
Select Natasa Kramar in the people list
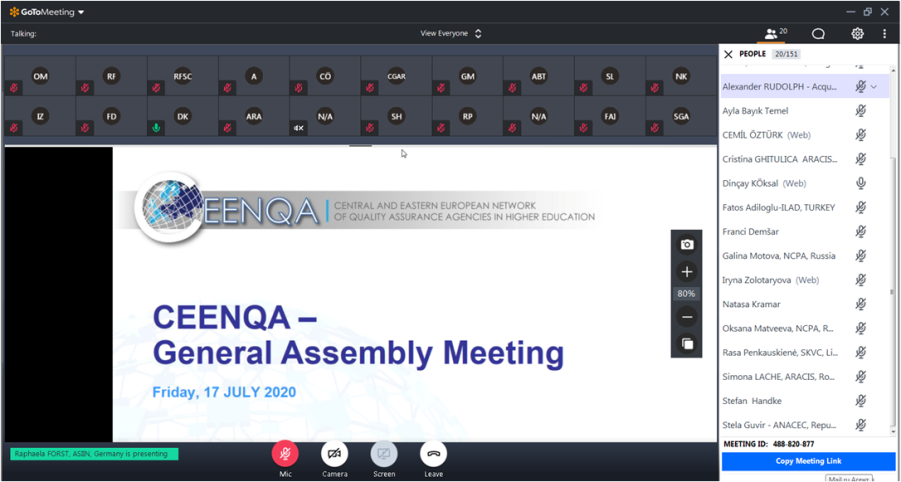click(751, 304)
